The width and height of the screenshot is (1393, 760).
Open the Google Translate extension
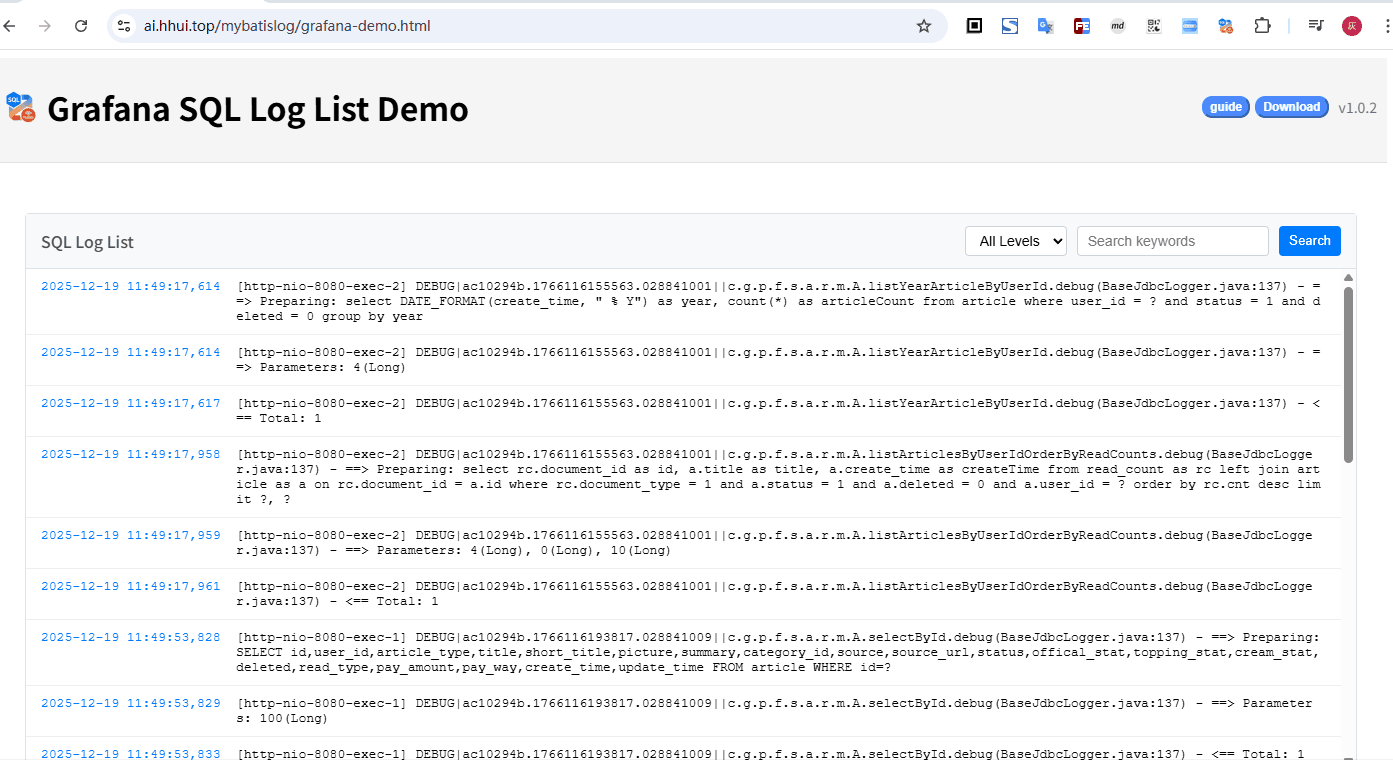(x=1045, y=26)
